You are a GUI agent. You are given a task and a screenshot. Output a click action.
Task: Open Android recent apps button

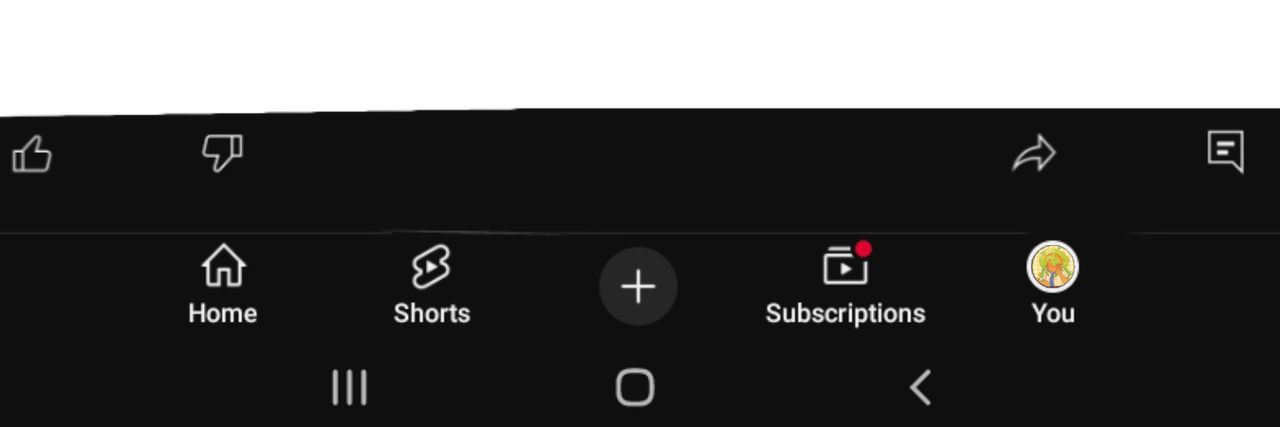349,388
